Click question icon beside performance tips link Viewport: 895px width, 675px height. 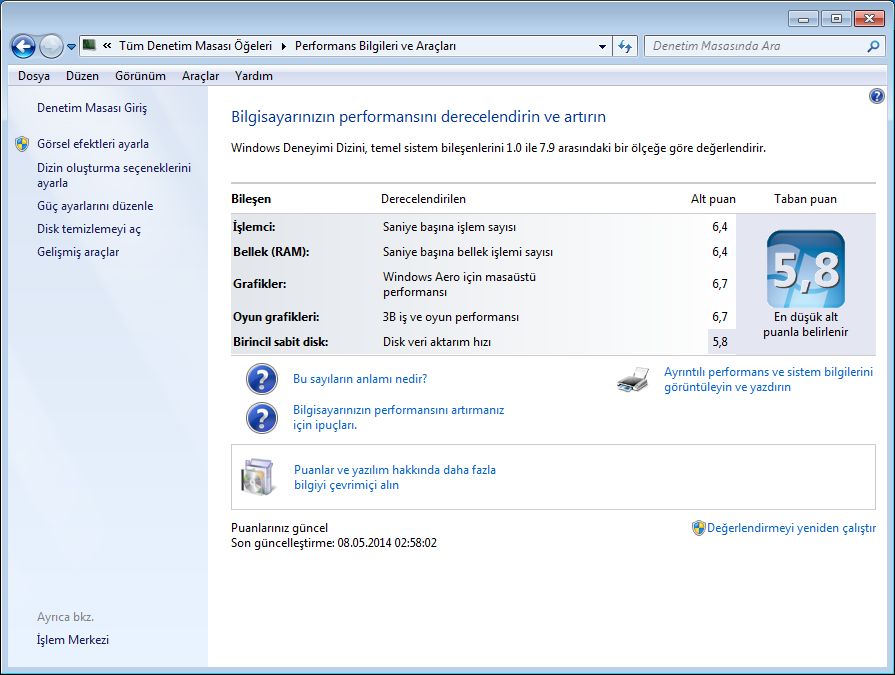click(x=262, y=418)
